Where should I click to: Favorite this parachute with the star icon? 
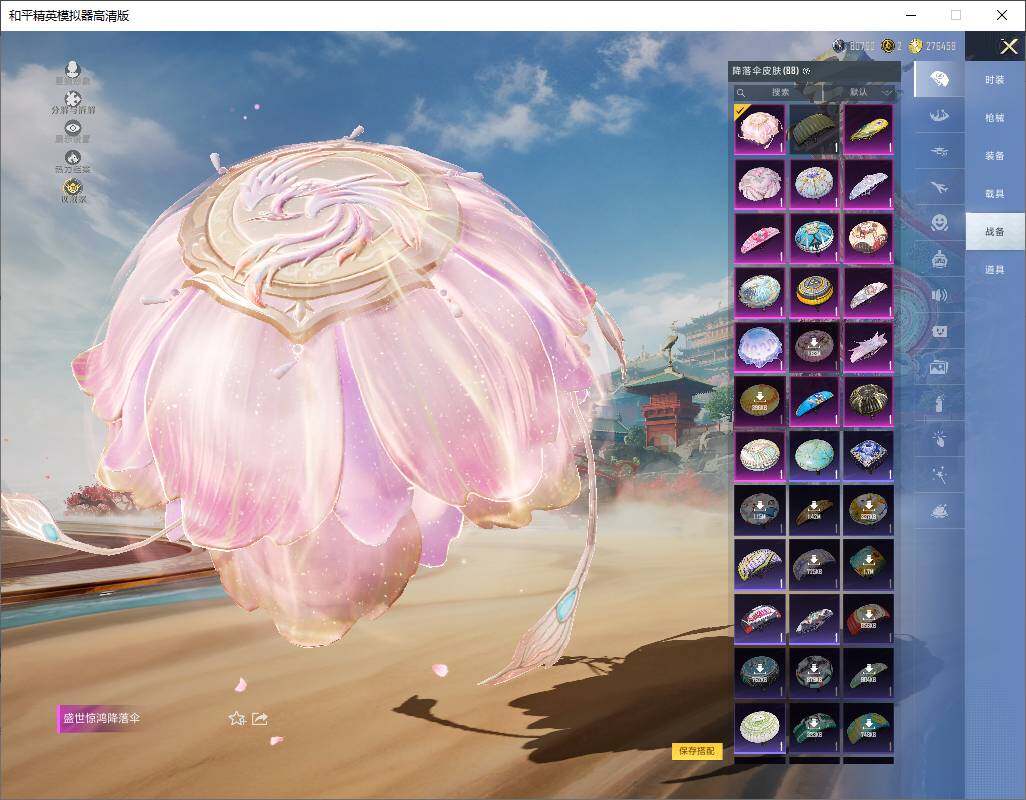pos(236,718)
